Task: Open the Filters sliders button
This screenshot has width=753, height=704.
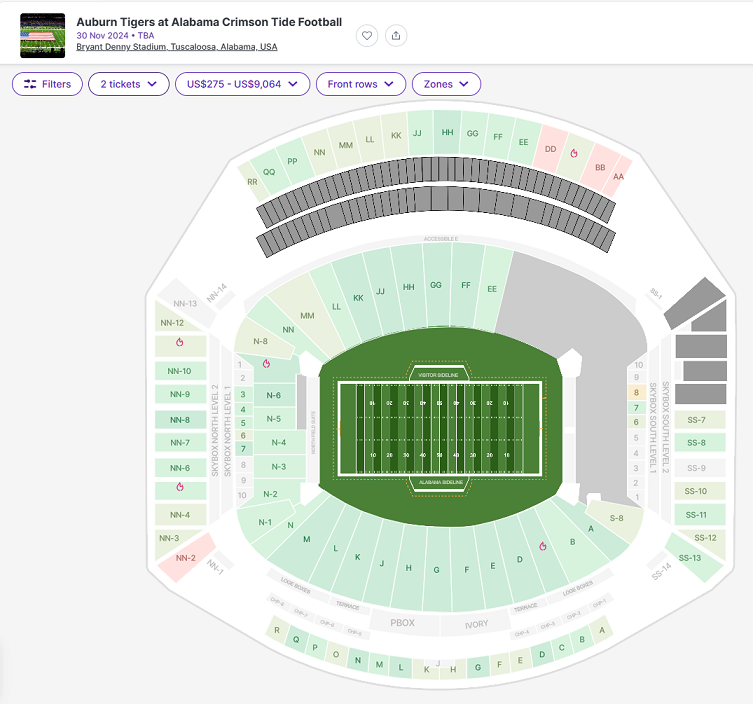Action: coord(47,84)
